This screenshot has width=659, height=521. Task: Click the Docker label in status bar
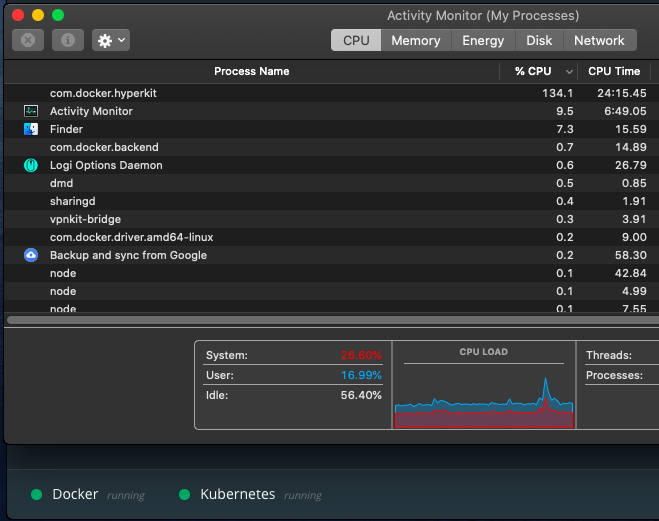pos(75,494)
